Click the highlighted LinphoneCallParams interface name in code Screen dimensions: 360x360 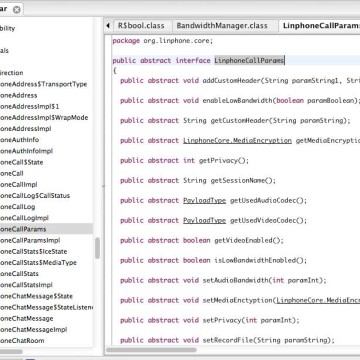pyautogui.click(x=249, y=61)
